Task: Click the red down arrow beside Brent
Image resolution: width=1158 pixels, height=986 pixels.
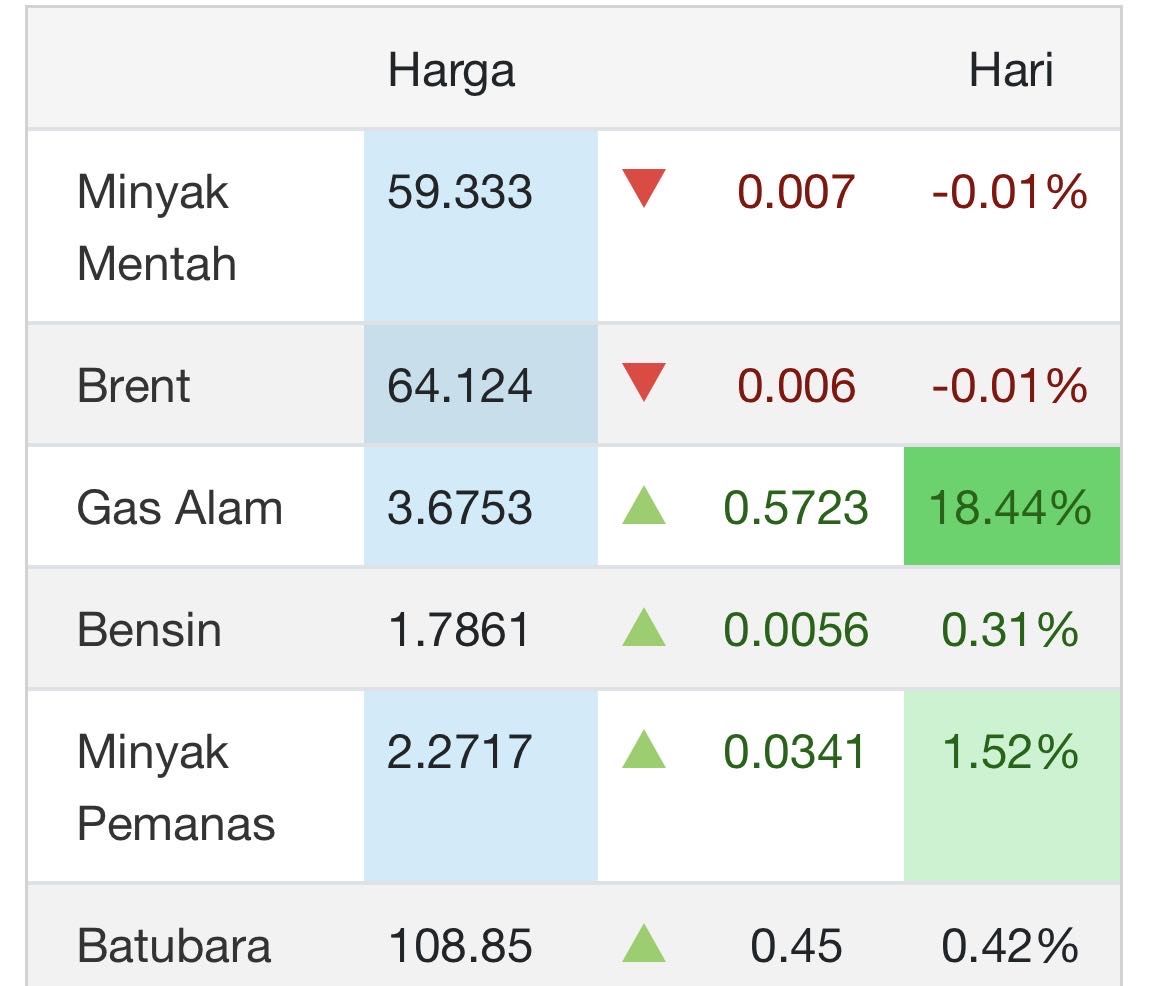Action: tap(643, 383)
